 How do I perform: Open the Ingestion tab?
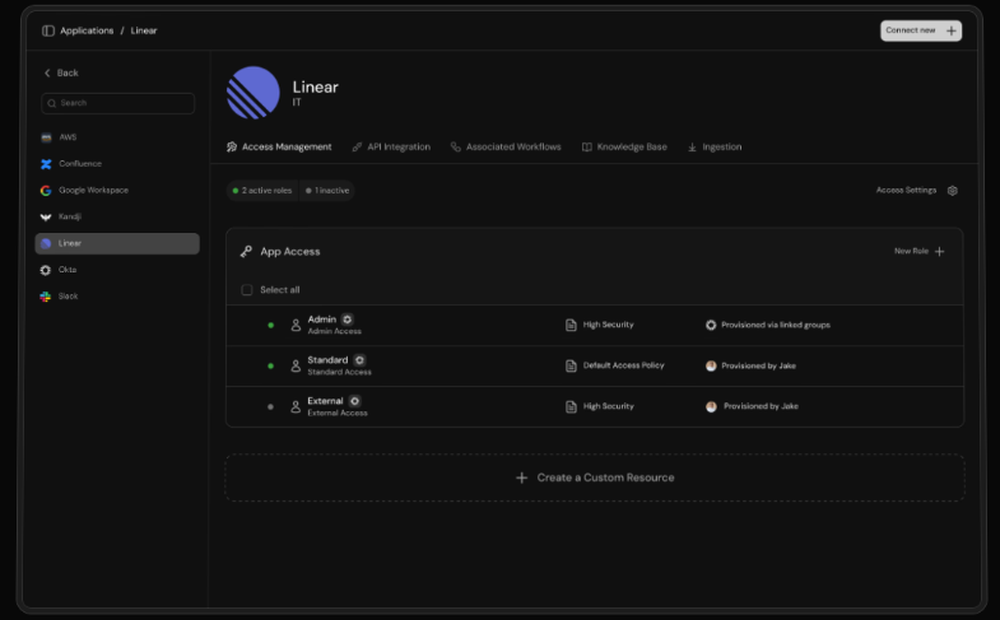coord(714,147)
